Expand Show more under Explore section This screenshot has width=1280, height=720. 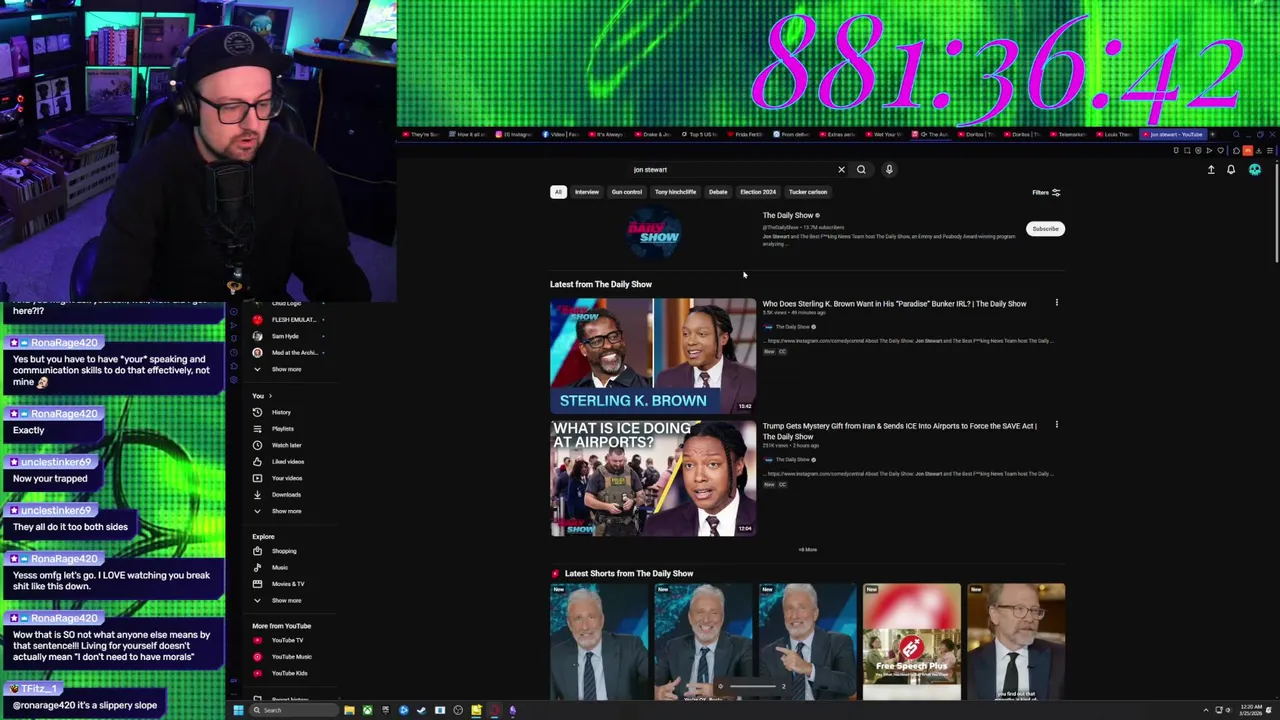(x=286, y=601)
